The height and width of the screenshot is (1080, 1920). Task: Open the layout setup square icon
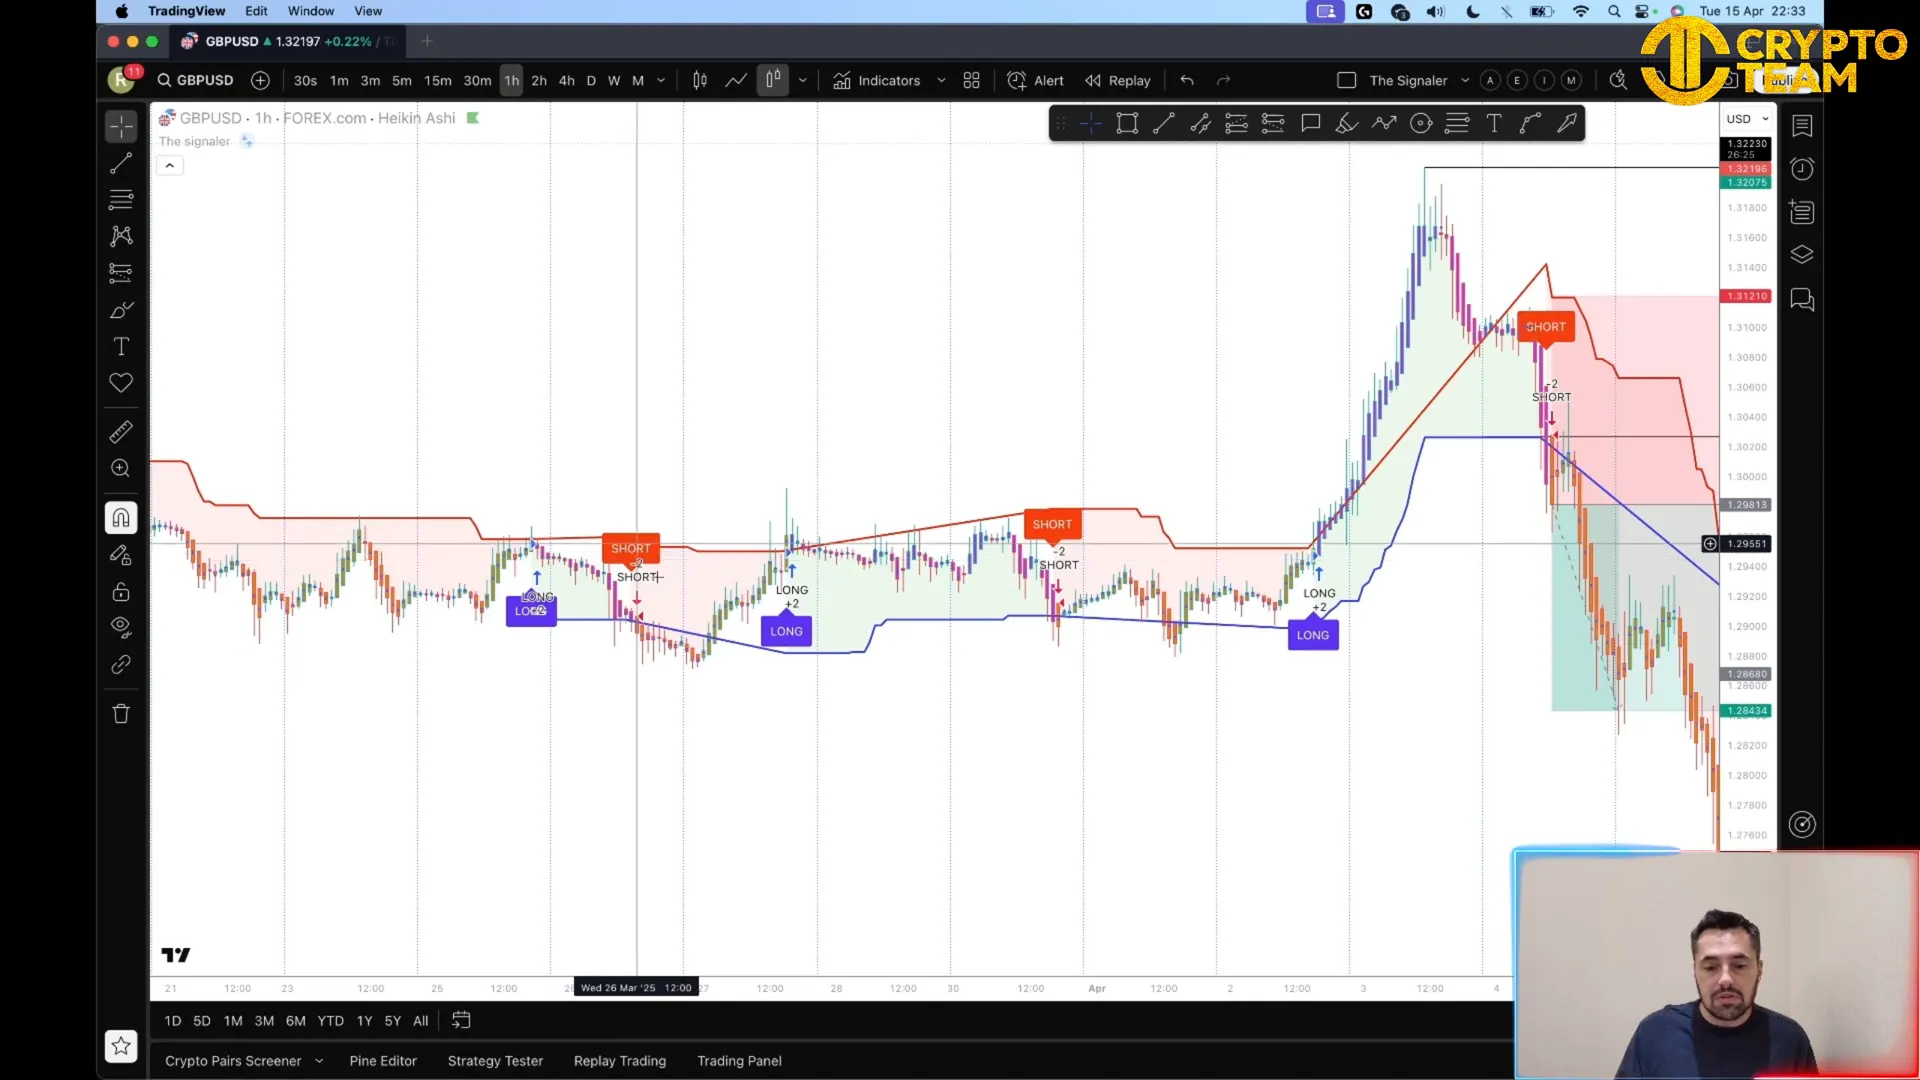pyautogui.click(x=1347, y=80)
